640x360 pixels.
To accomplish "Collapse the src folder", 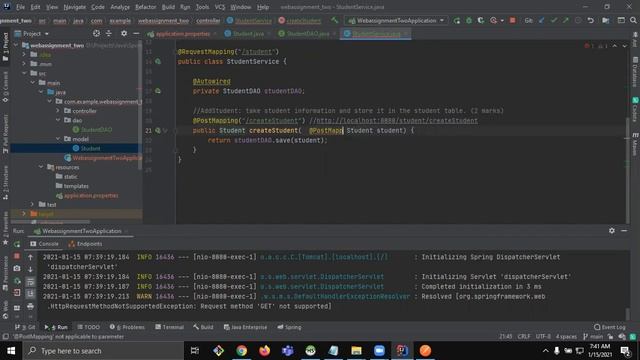I will point(24,73).
